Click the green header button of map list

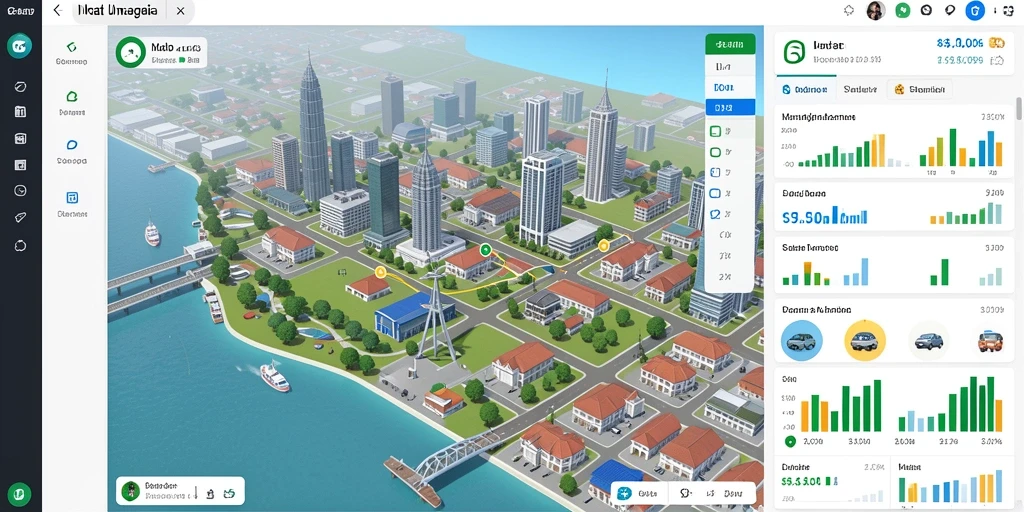730,44
